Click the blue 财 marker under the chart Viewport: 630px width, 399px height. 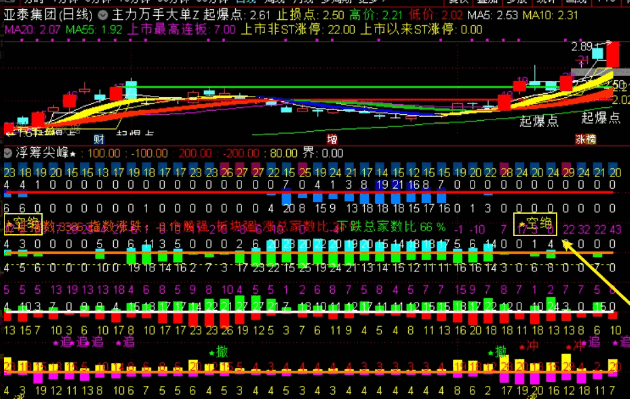click(98, 139)
